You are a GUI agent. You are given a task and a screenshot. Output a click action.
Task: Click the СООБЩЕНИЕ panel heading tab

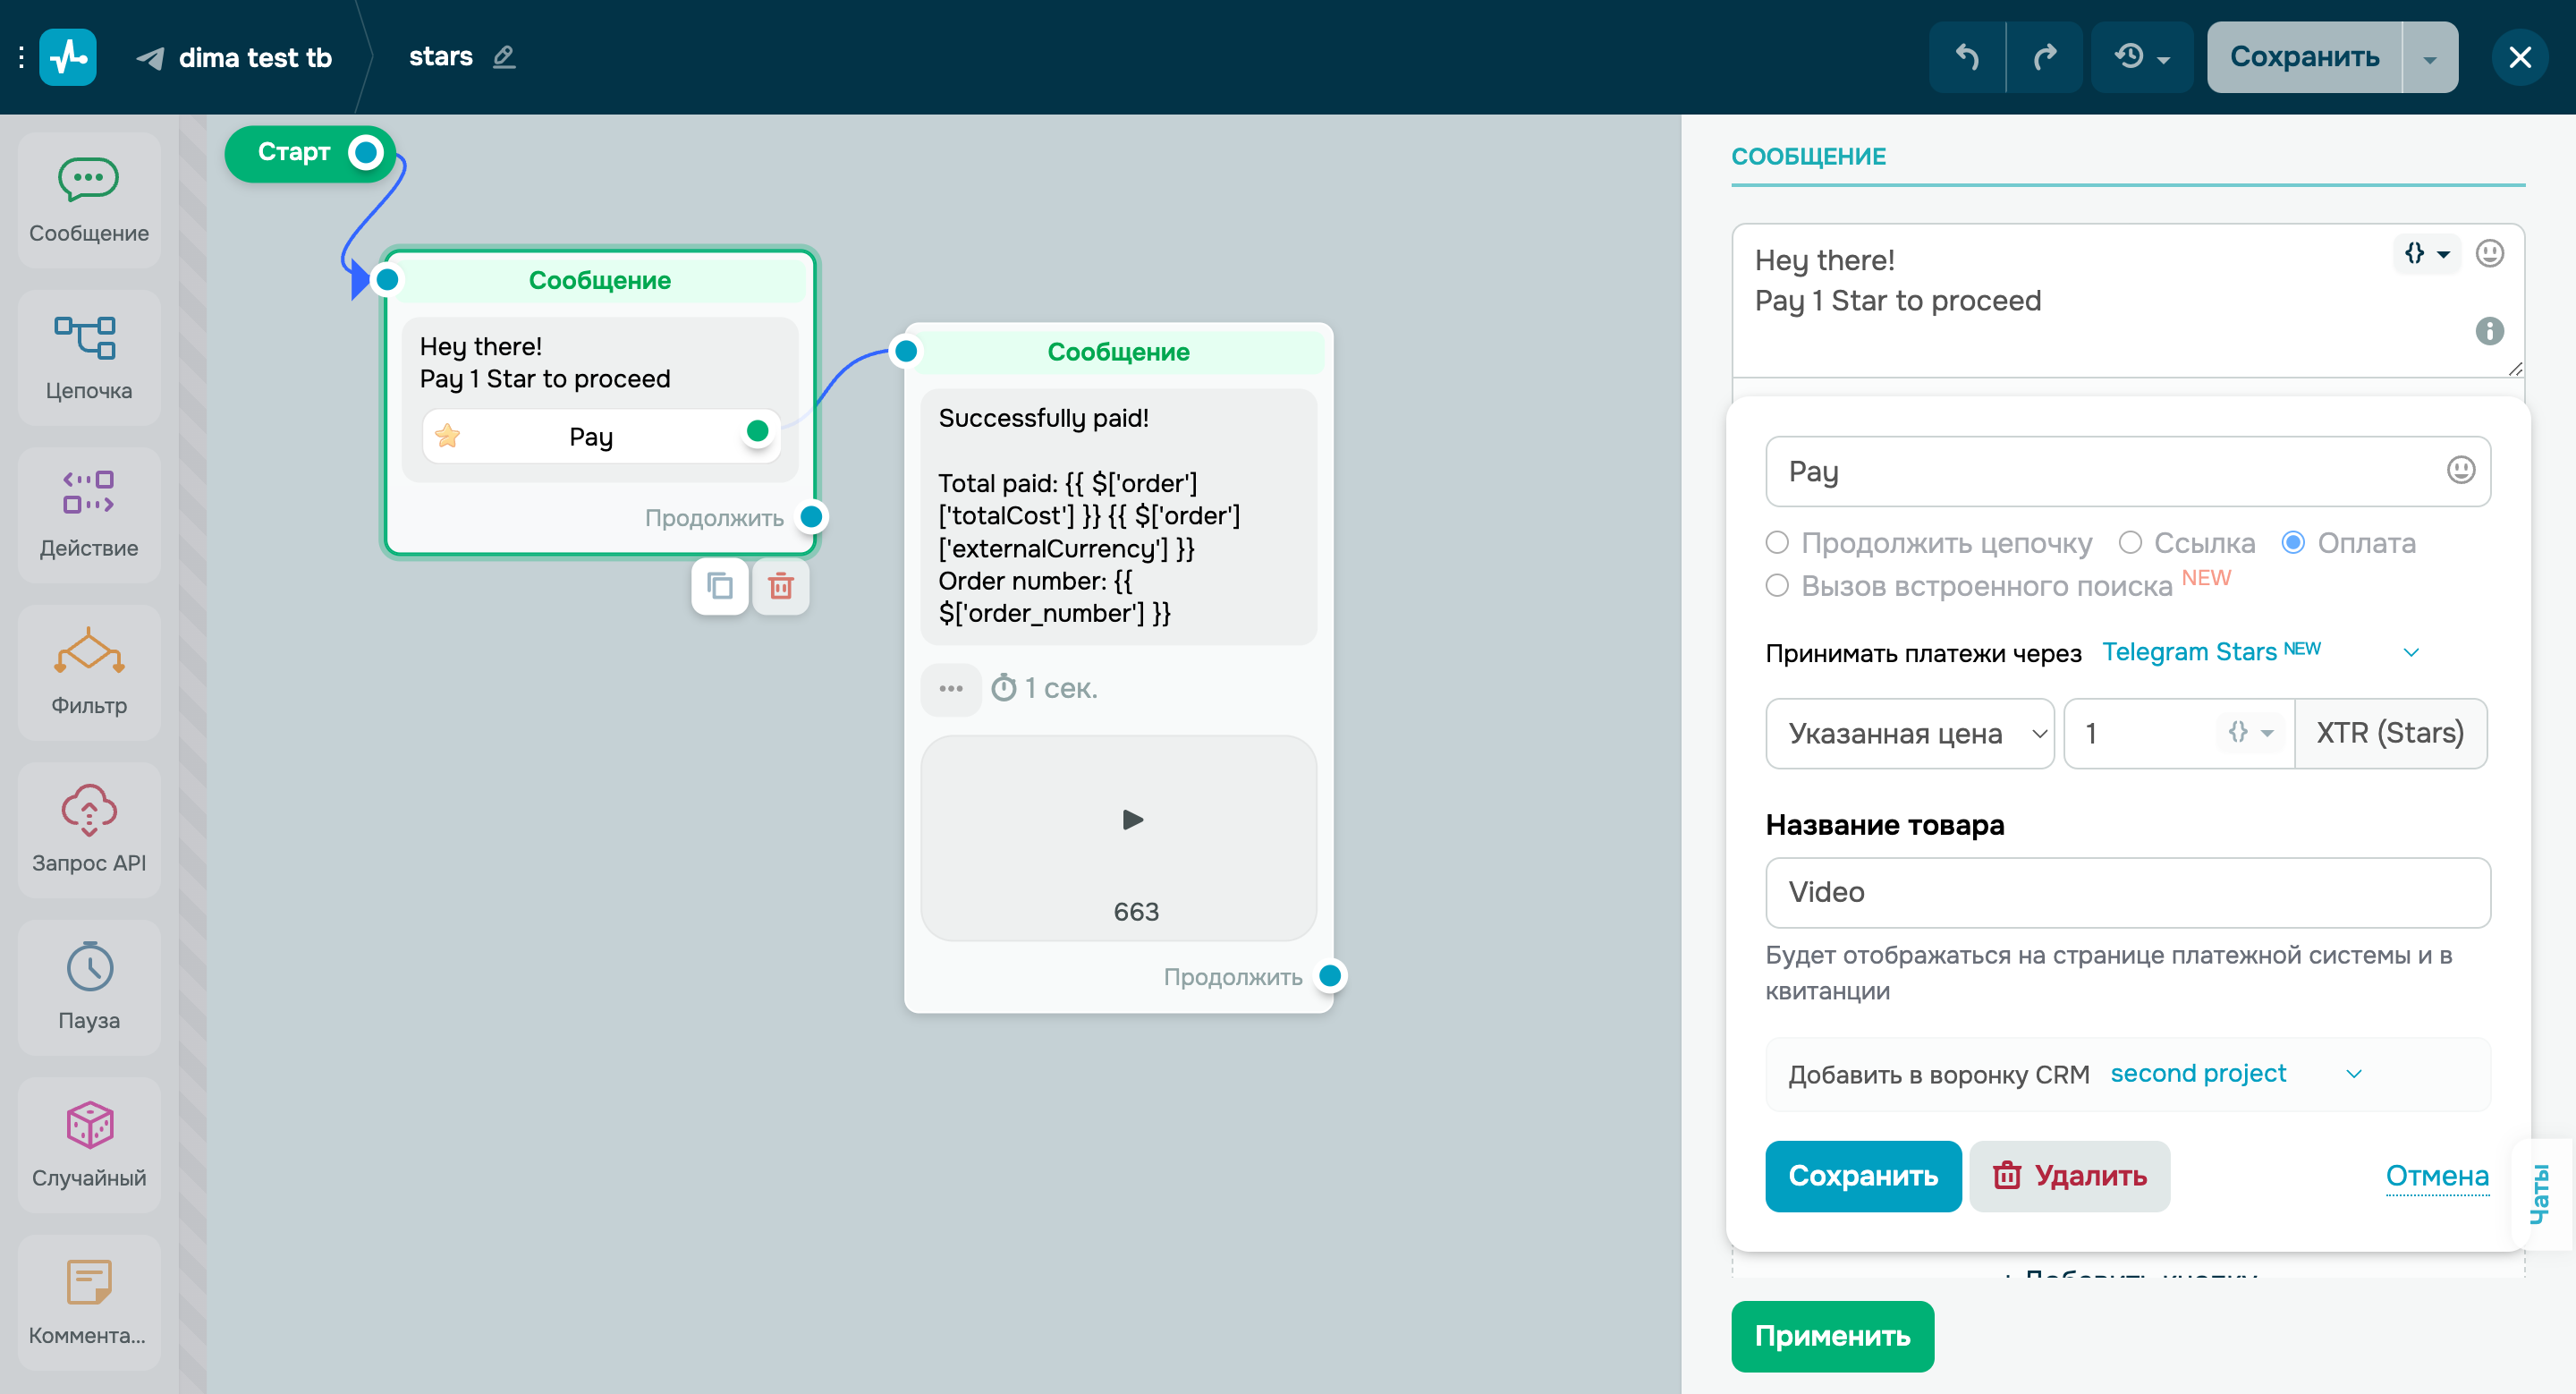pyautogui.click(x=1810, y=156)
